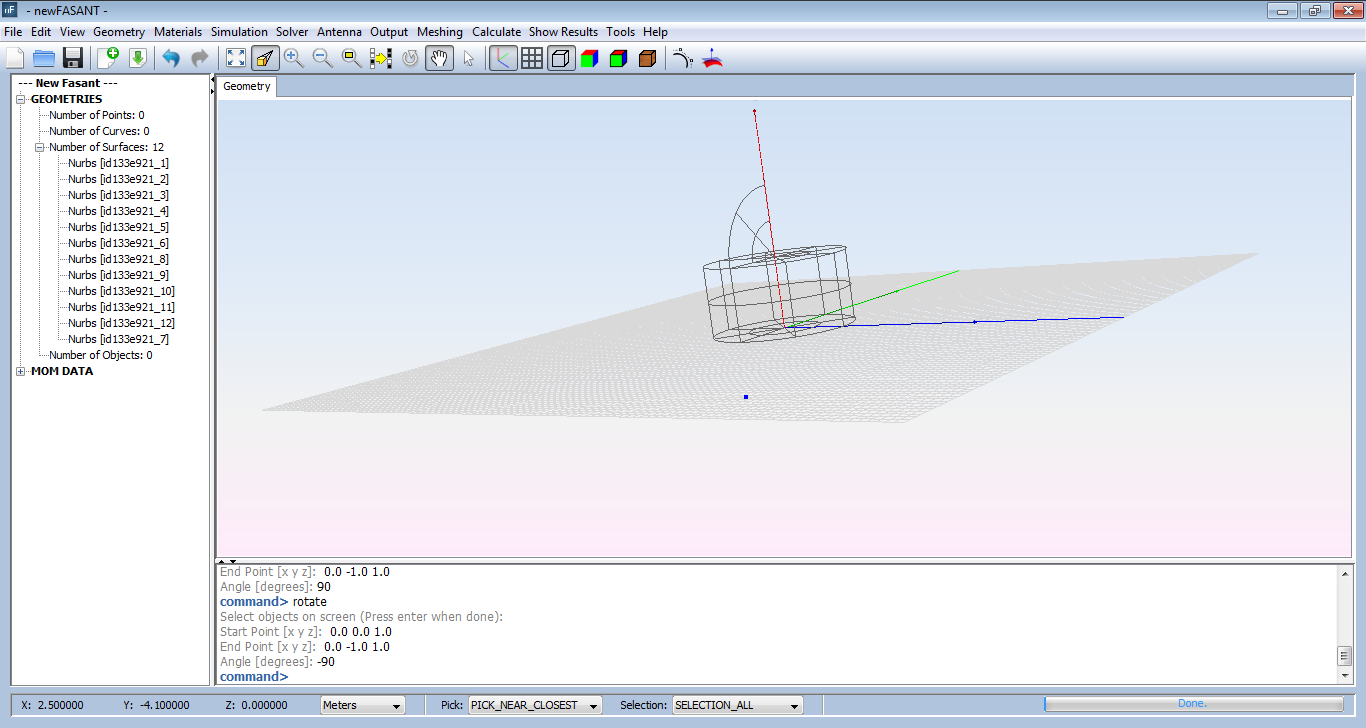
Task: Click the Zoom Out magnifier icon
Action: (322, 58)
